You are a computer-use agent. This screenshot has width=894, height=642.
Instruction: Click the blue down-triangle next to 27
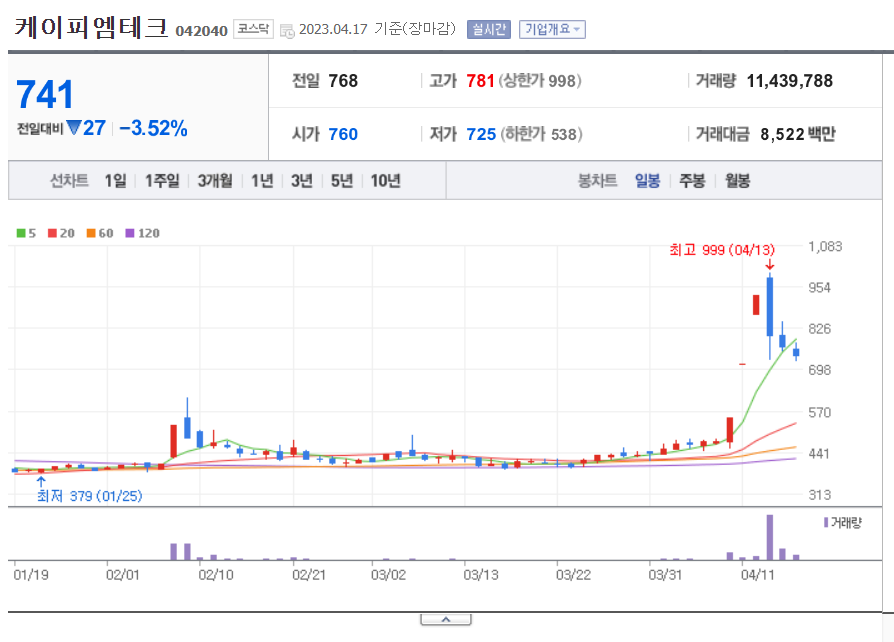click(x=74, y=127)
